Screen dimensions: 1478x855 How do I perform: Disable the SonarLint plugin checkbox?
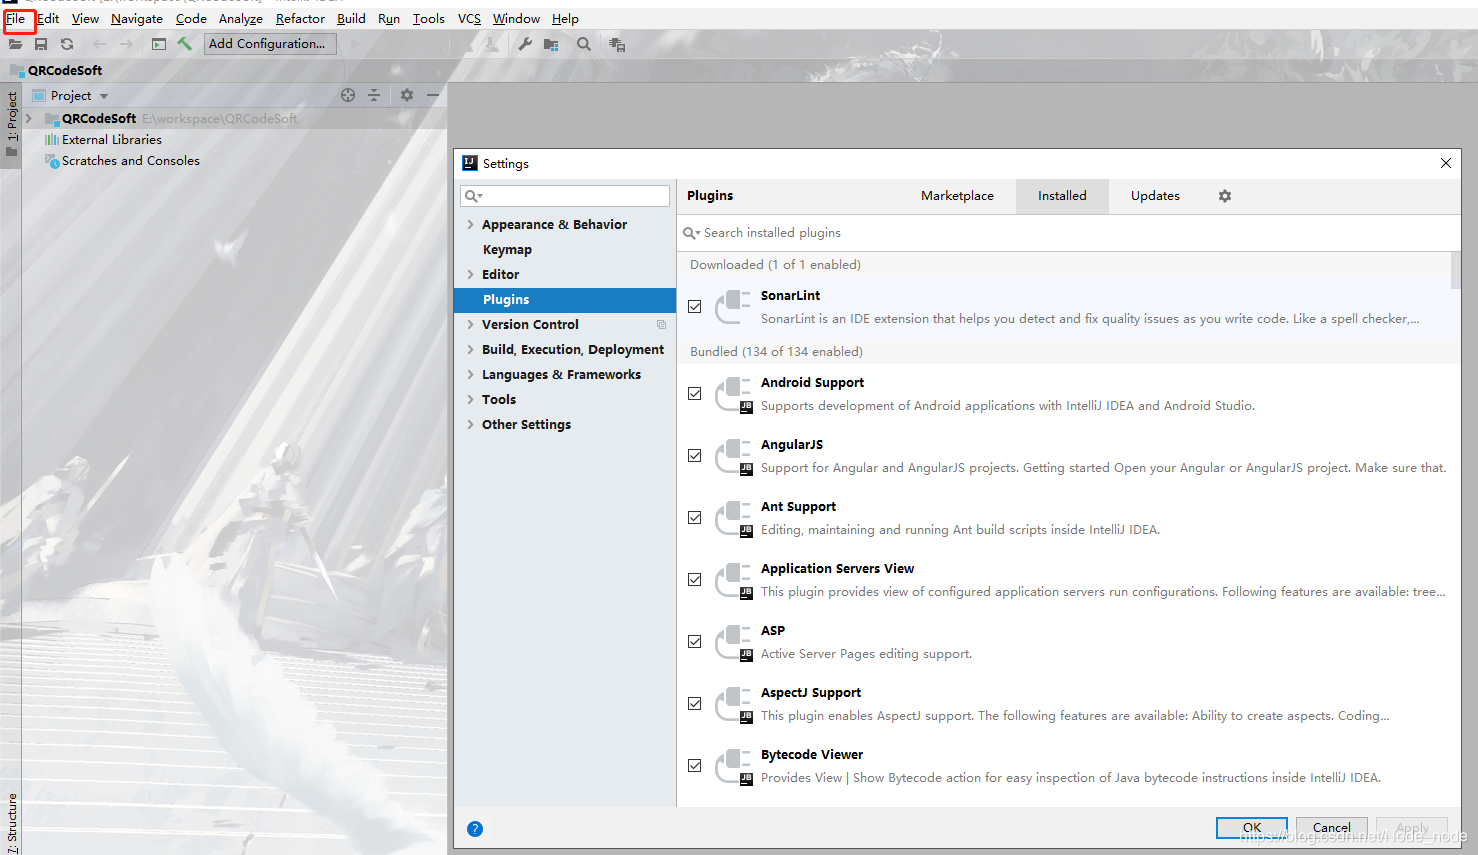[x=695, y=307]
